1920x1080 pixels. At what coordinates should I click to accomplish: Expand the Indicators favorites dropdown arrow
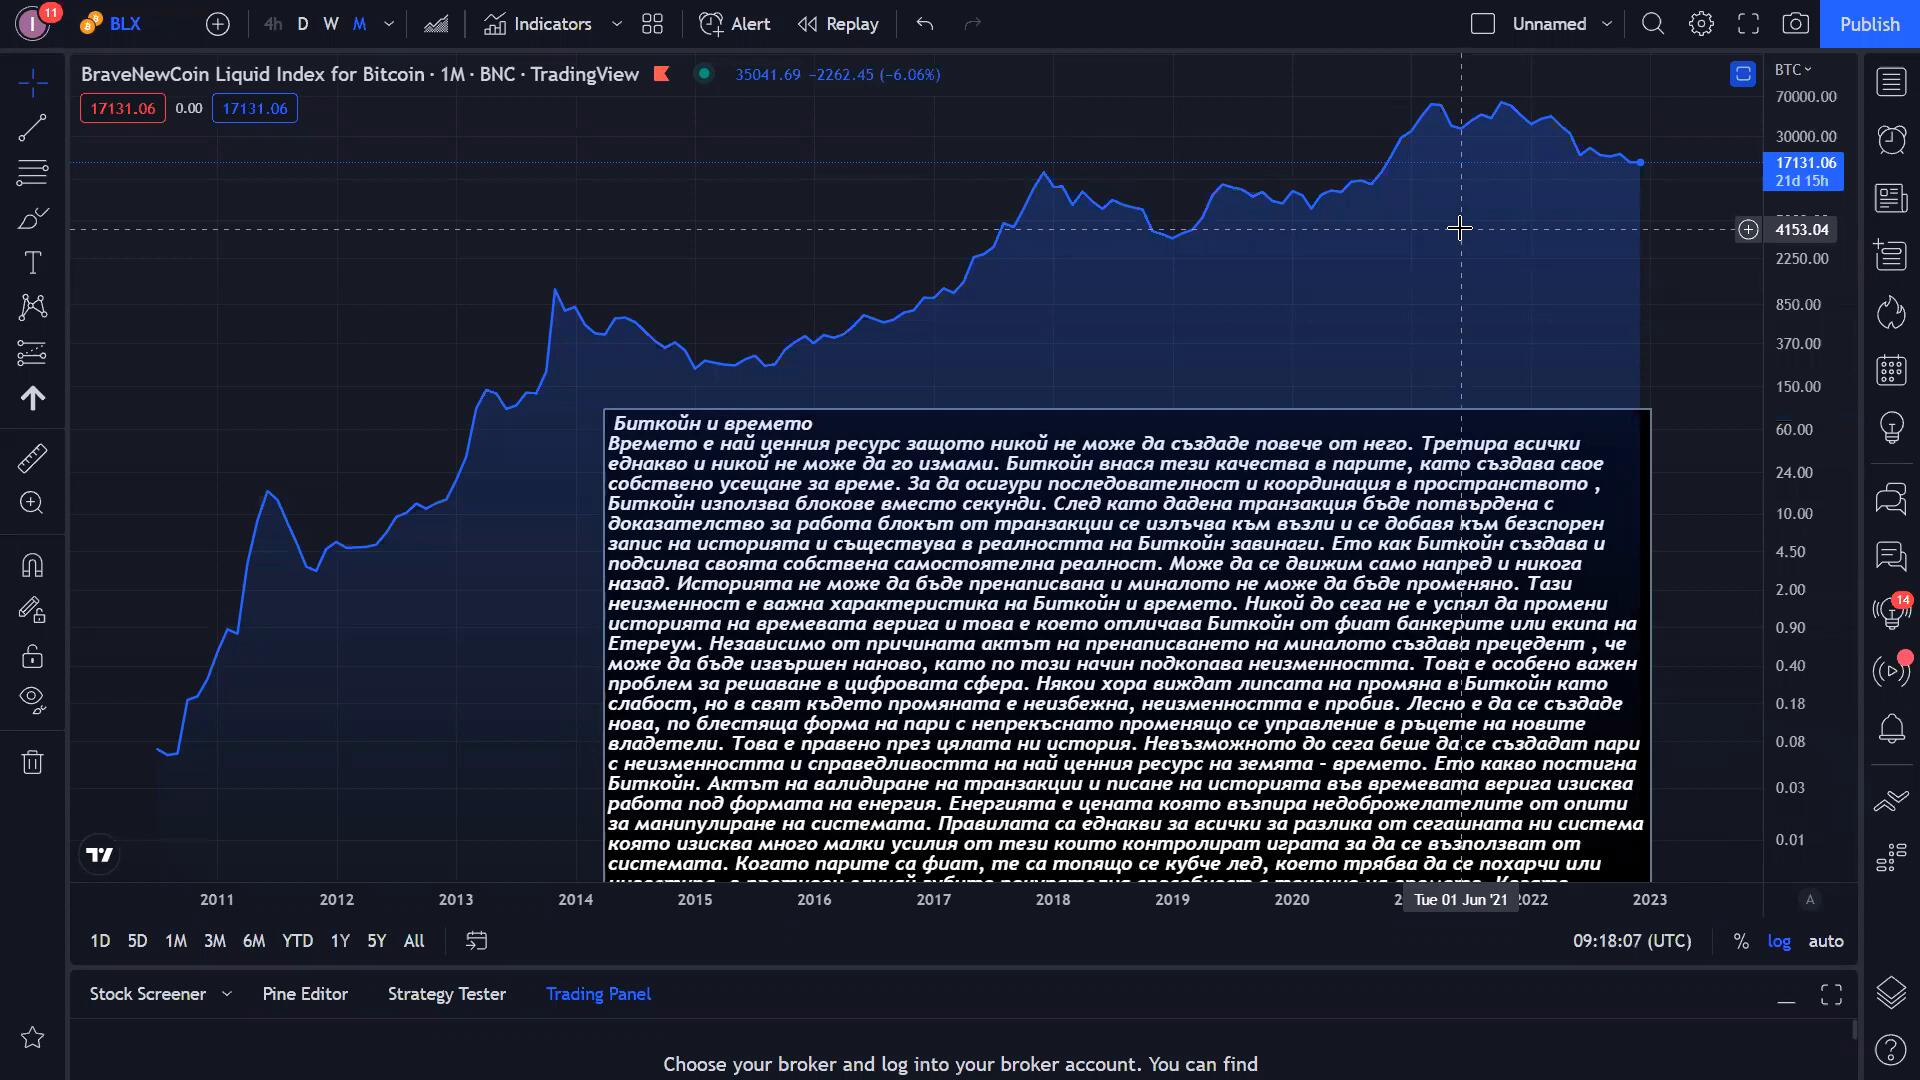pos(617,24)
